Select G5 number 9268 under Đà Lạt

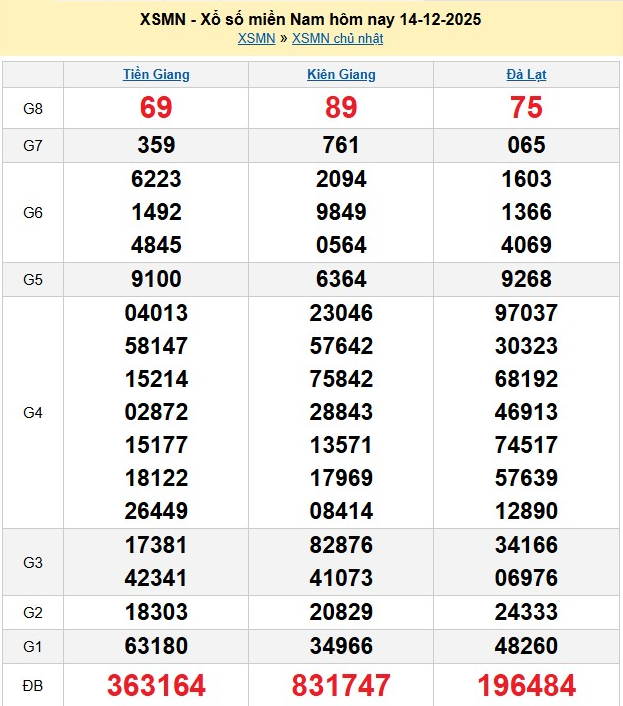coord(526,279)
